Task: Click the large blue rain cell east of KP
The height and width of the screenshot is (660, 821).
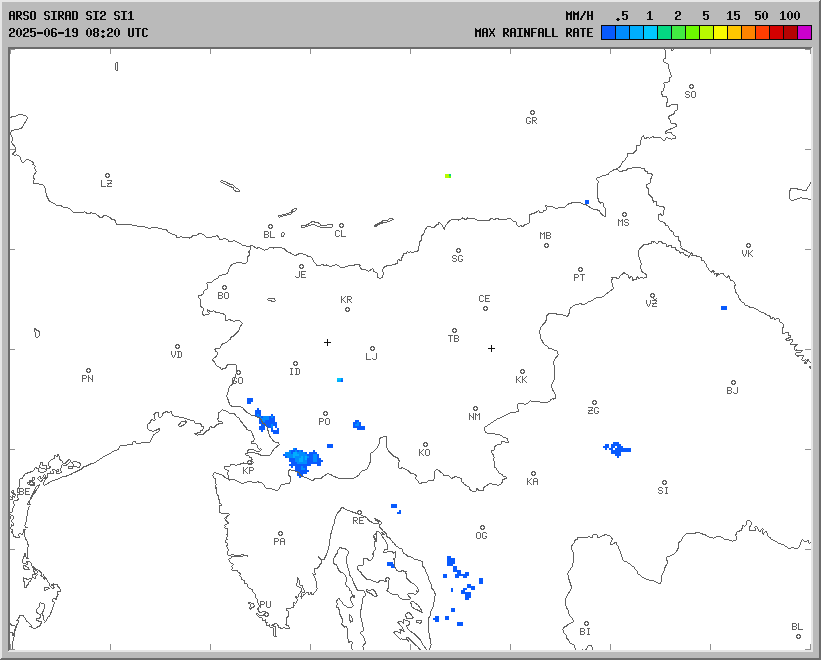Action: coord(302,460)
